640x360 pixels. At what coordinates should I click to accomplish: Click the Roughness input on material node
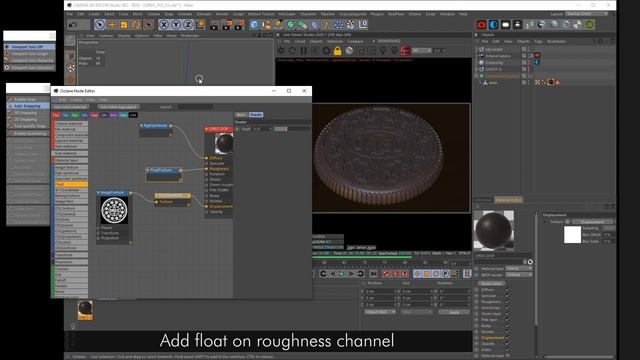pyautogui.click(x=207, y=169)
